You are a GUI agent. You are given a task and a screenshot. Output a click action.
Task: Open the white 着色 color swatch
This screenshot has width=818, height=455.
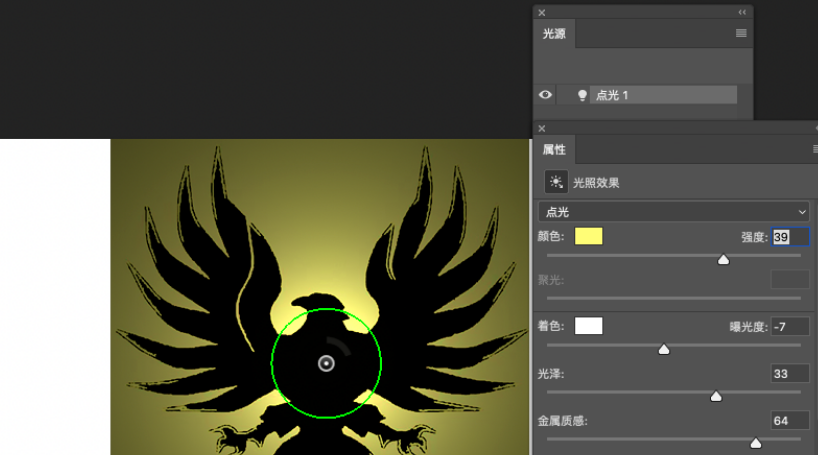click(588, 326)
